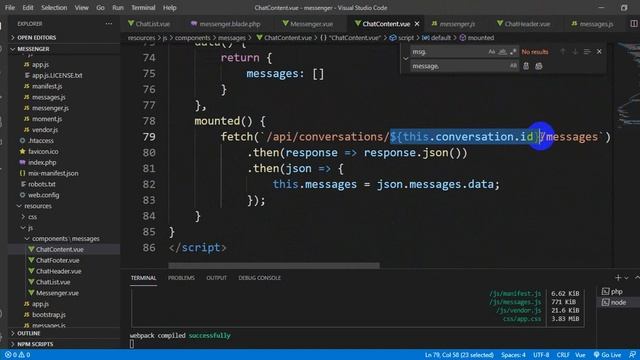Click Go Live in status bar
640x360 pixels.
click(x=607, y=355)
